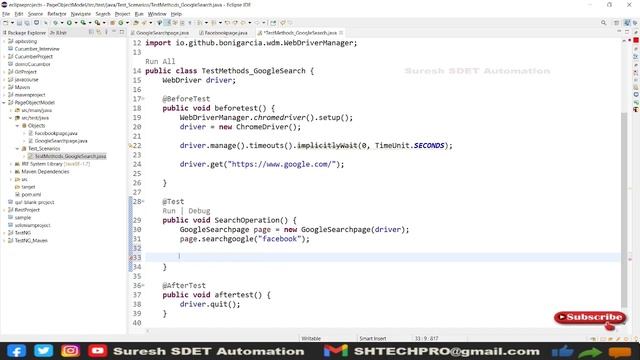The image size is (640, 360).
Task: Minimize the Package Explorer view
Action: [114, 32]
